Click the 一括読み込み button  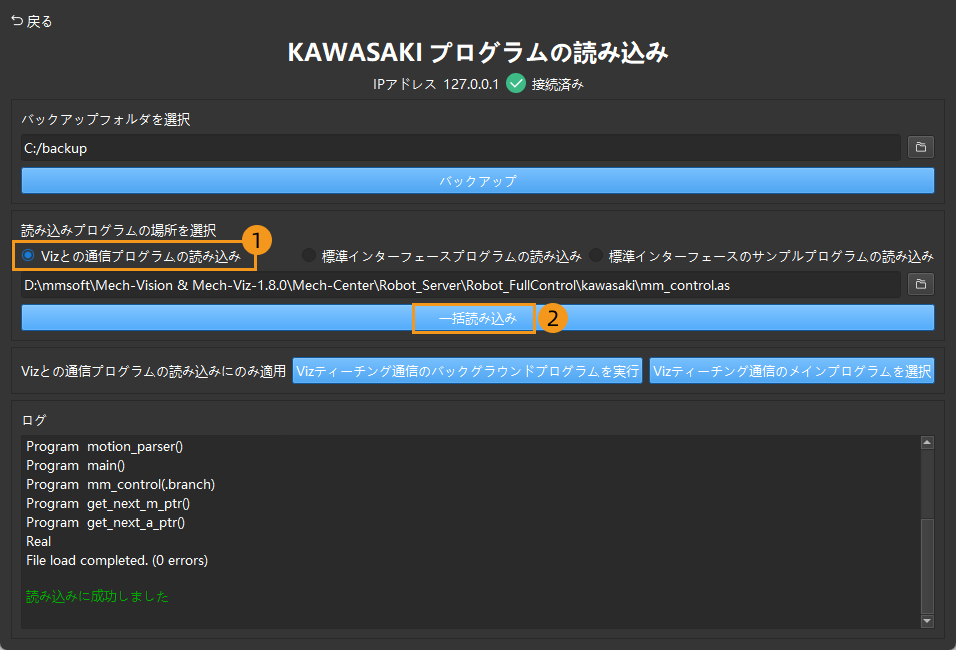pyautogui.click(x=477, y=318)
